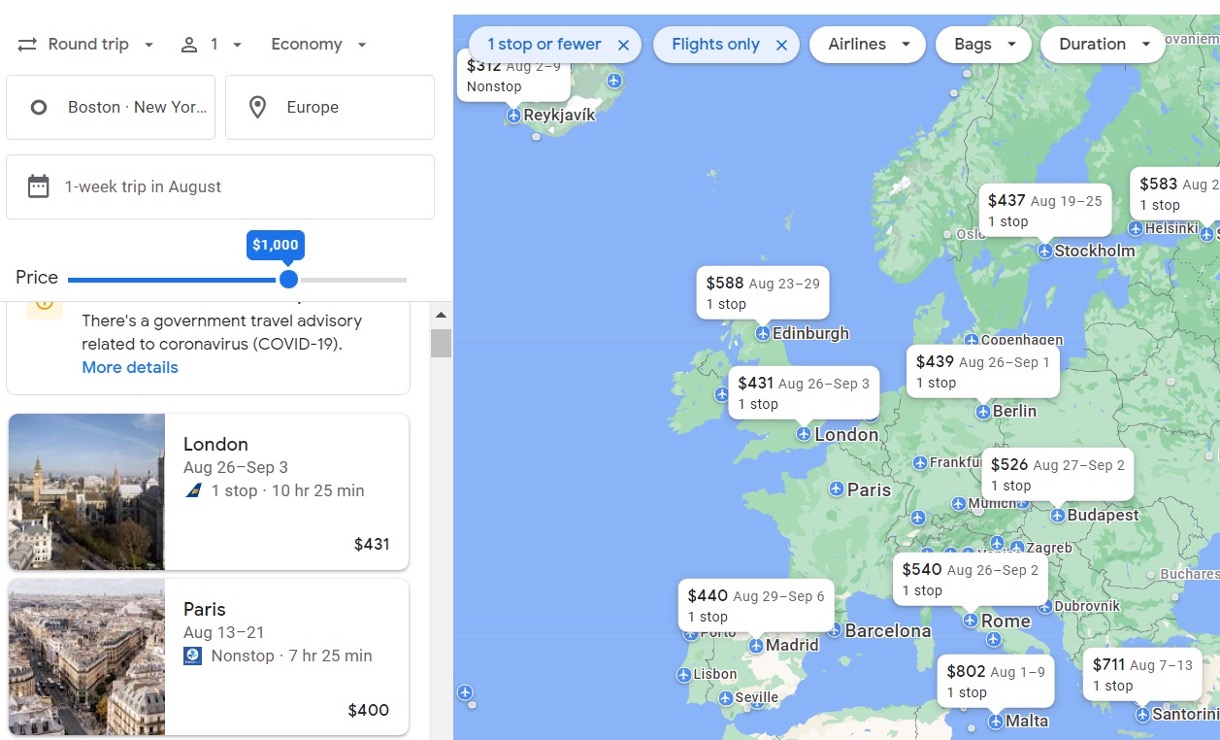The width and height of the screenshot is (1220, 740).
Task: Open the passenger count dropdown
Action: [x=212, y=45]
